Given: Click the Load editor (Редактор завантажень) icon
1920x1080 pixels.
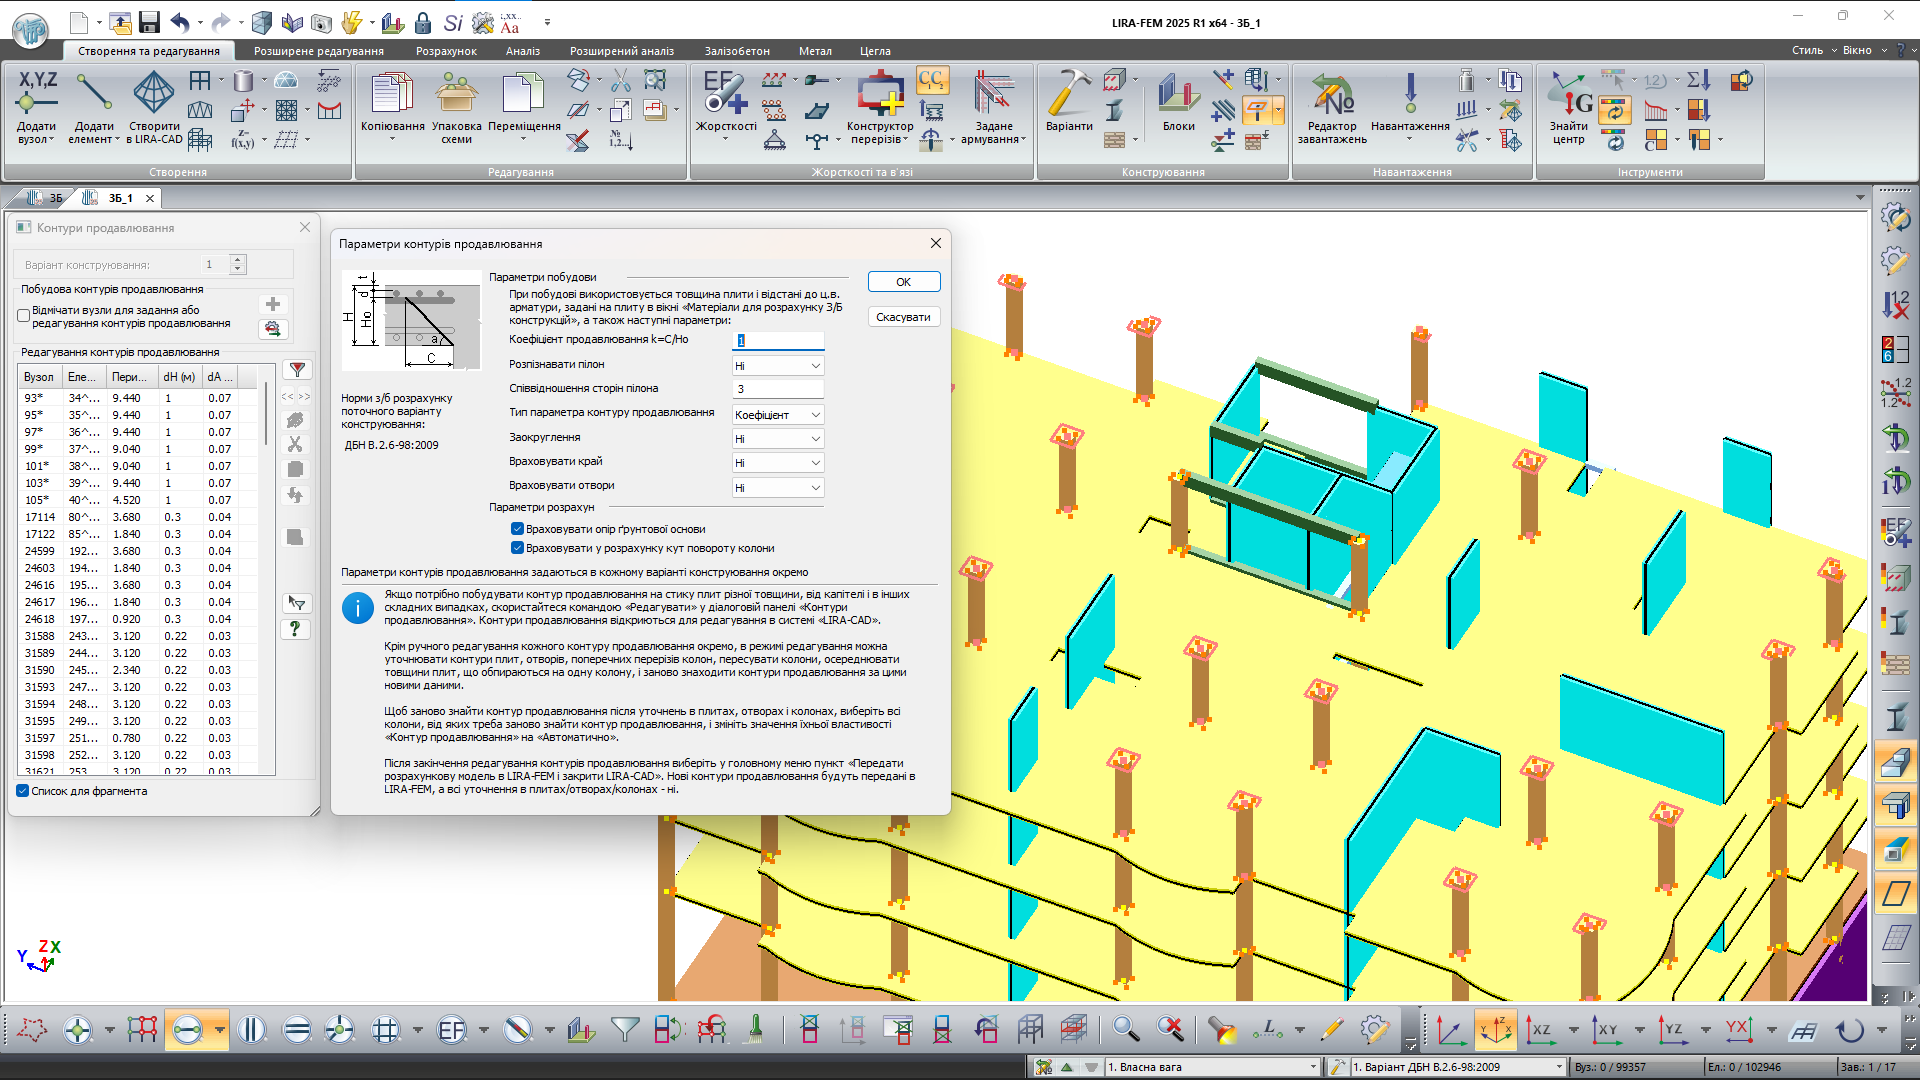Looking at the screenshot, I should click(x=1332, y=95).
